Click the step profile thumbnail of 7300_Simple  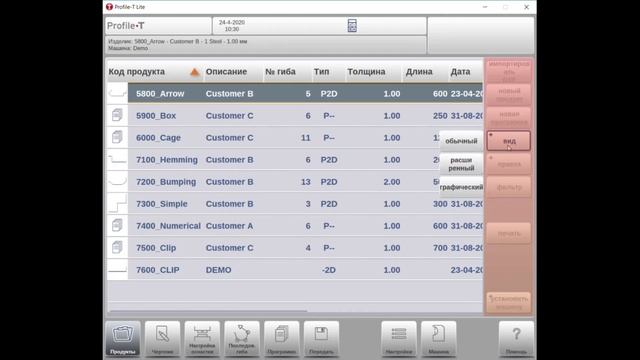(118, 204)
